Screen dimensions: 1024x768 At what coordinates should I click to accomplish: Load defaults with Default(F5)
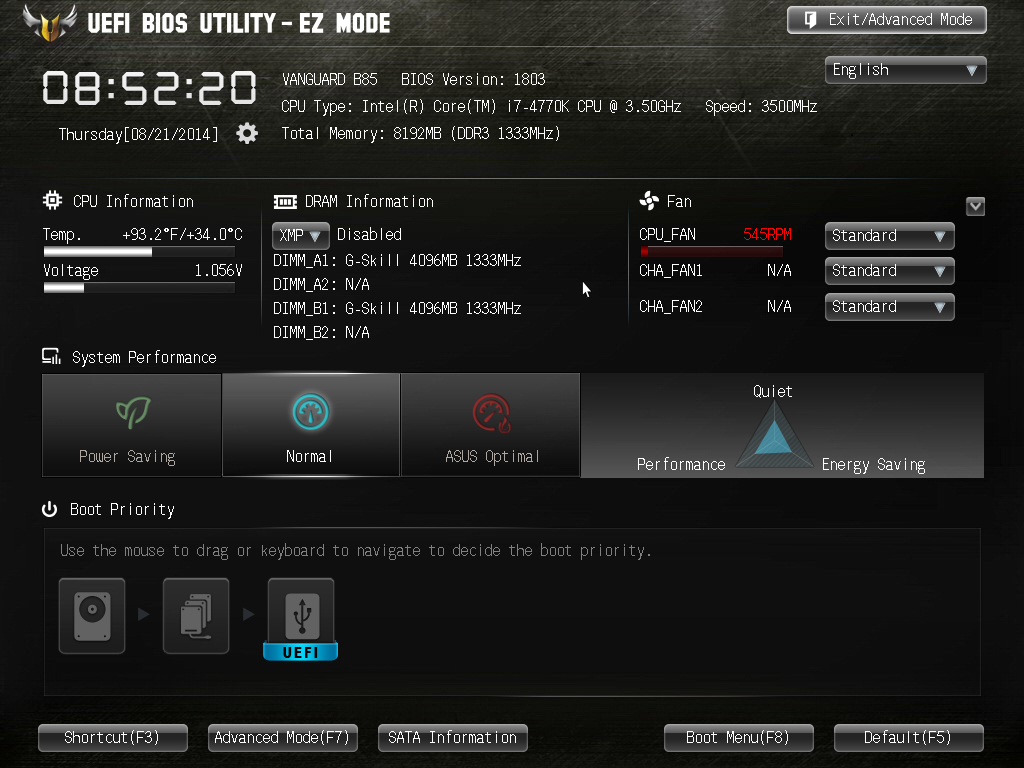[908, 738]
